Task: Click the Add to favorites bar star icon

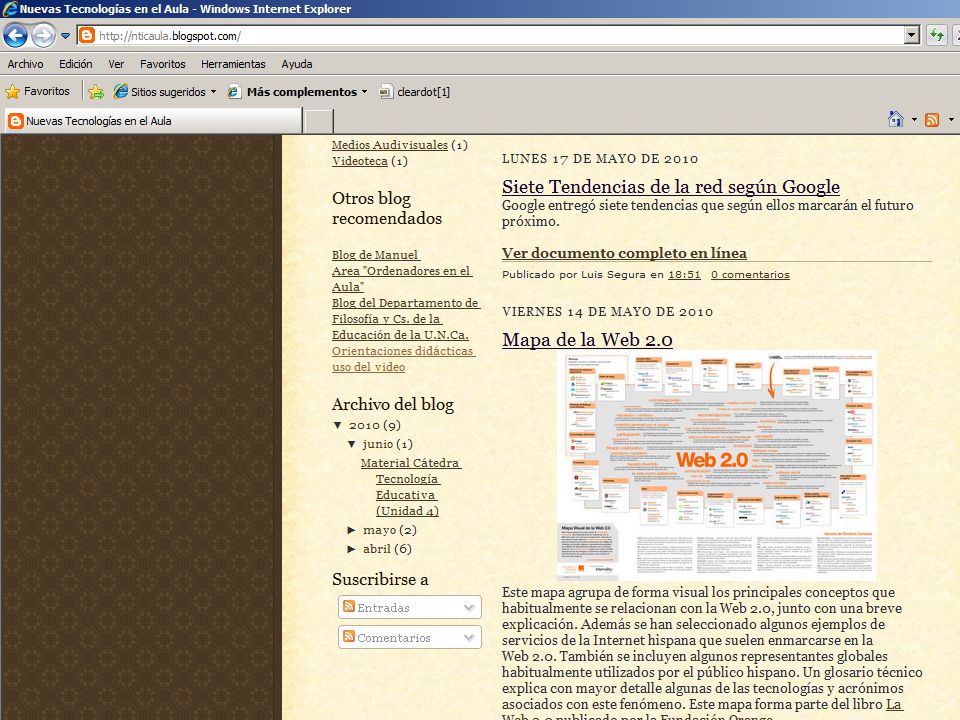Action: pos(96,92)
